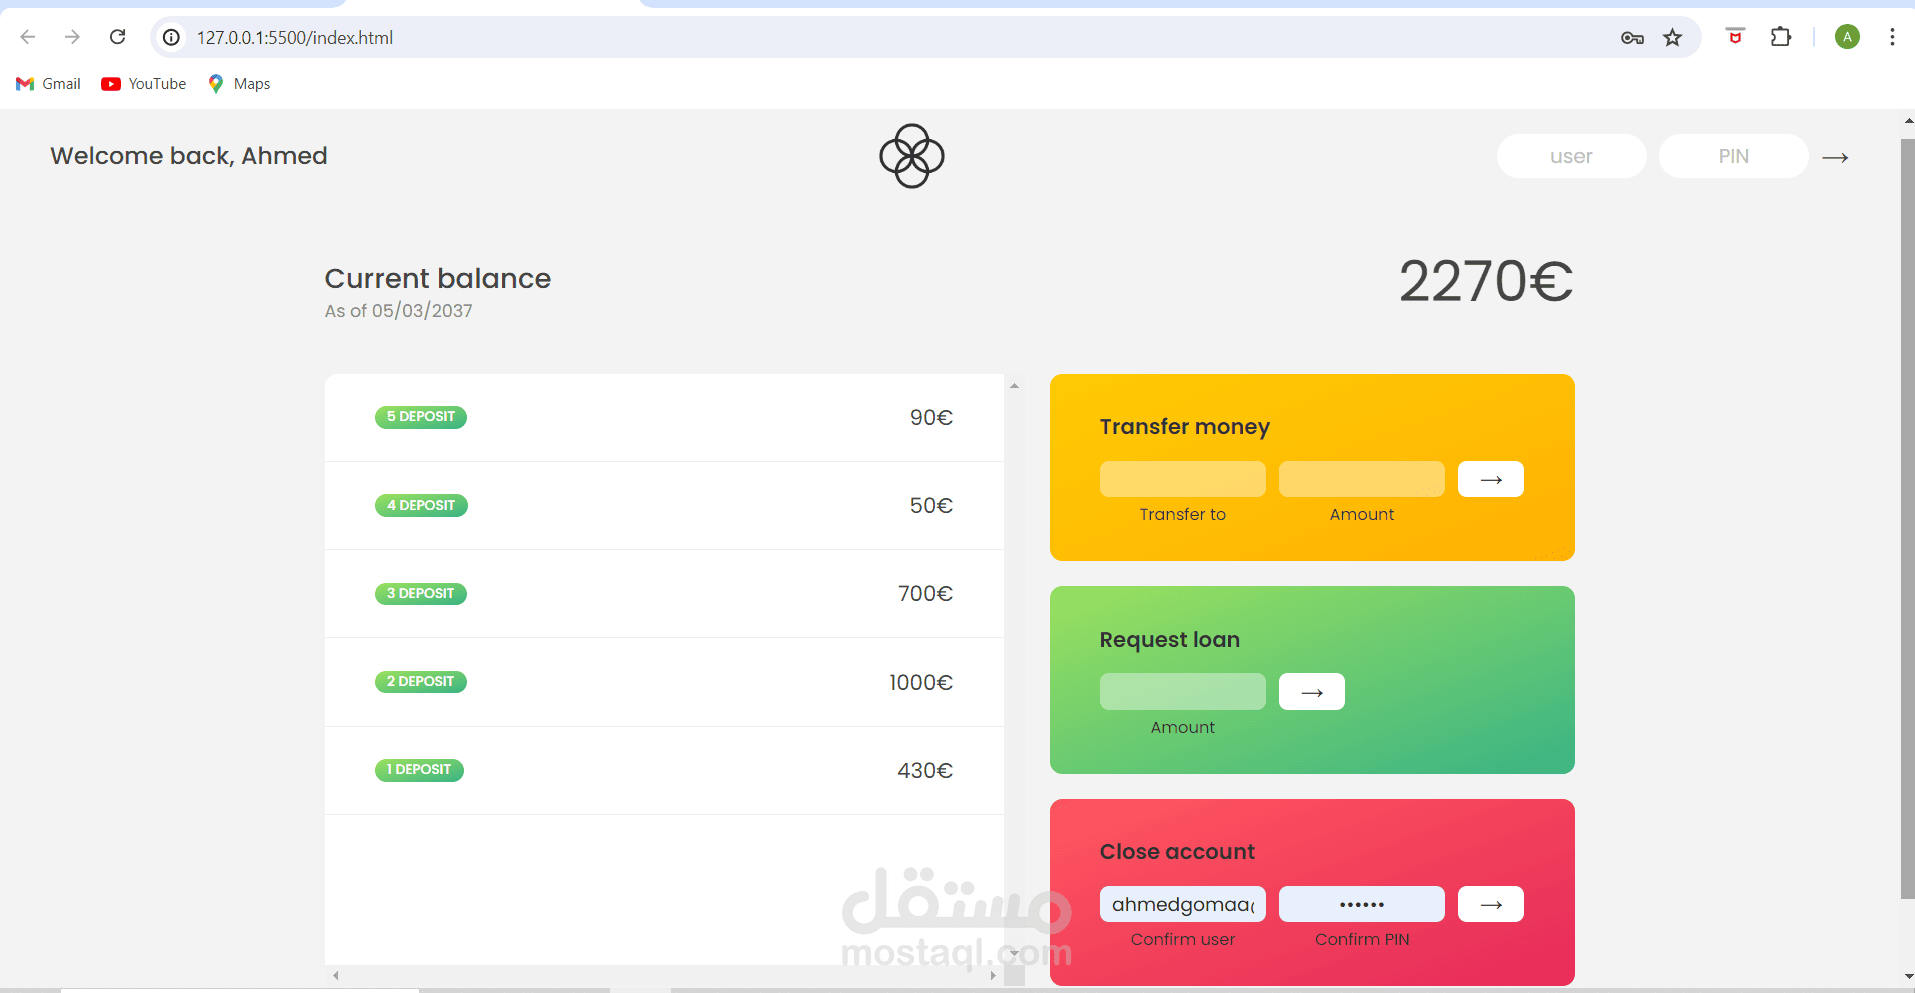1915x993 pixels.
Task: Focus the transfer Amount input
Action: point(1361,479)
